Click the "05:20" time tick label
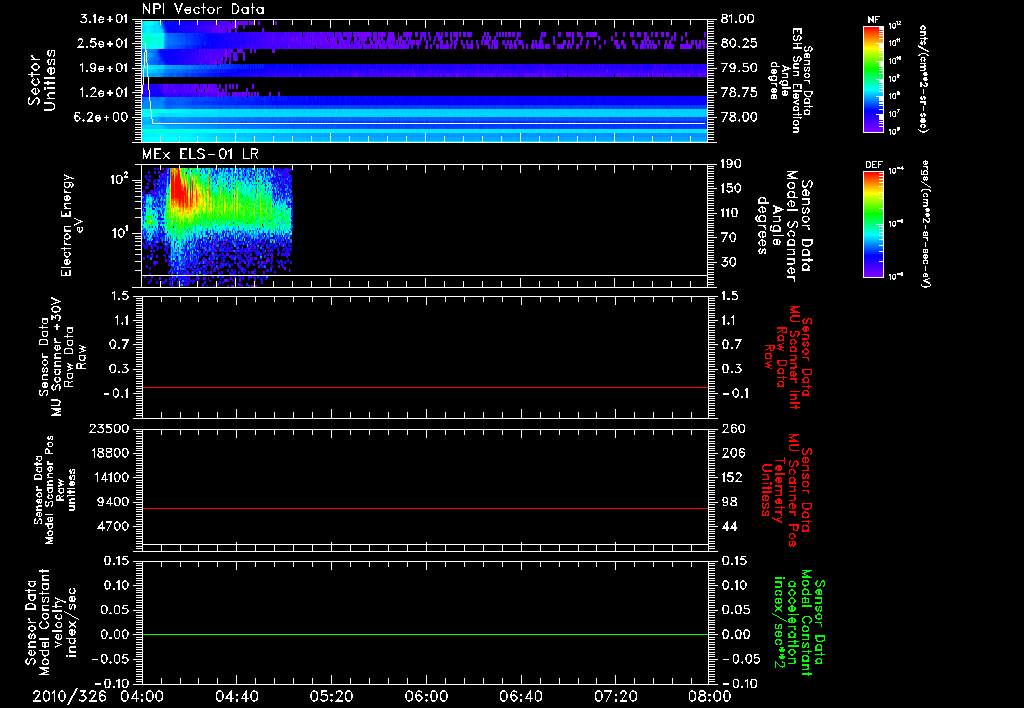Image resolution: width=1024 pixels, height=708 pixels. 331,696
